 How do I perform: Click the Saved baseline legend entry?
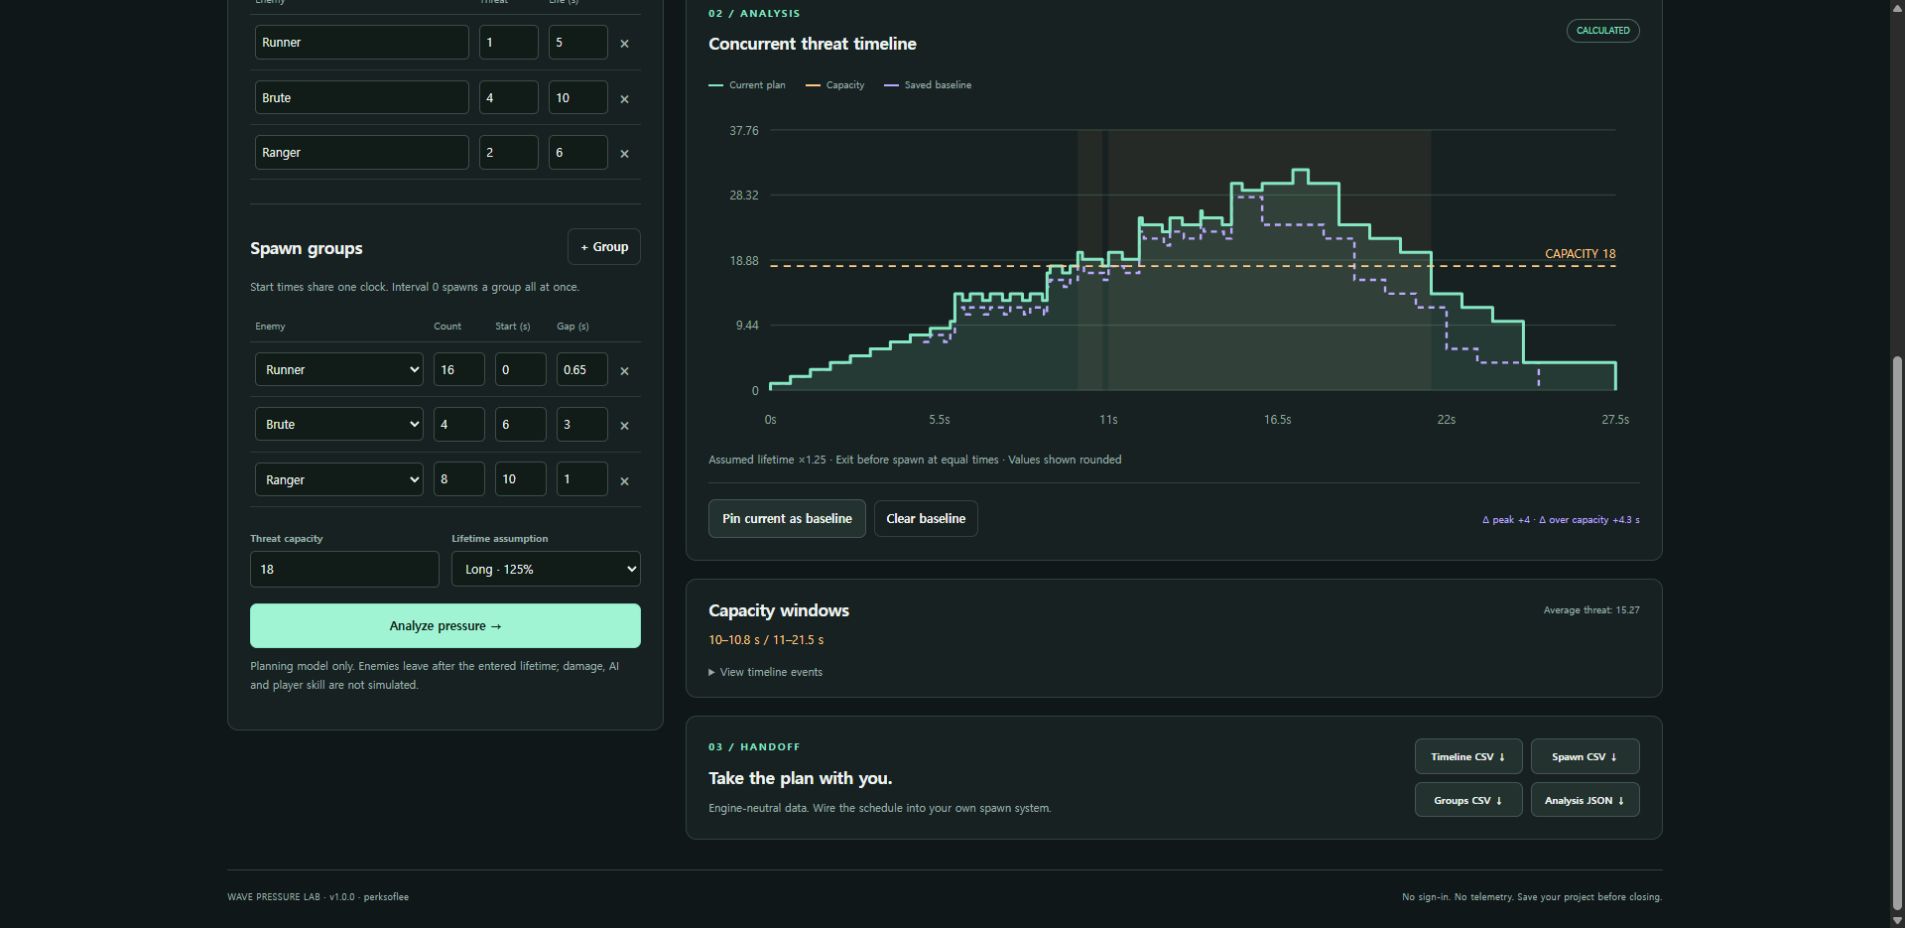pos(928,85)
